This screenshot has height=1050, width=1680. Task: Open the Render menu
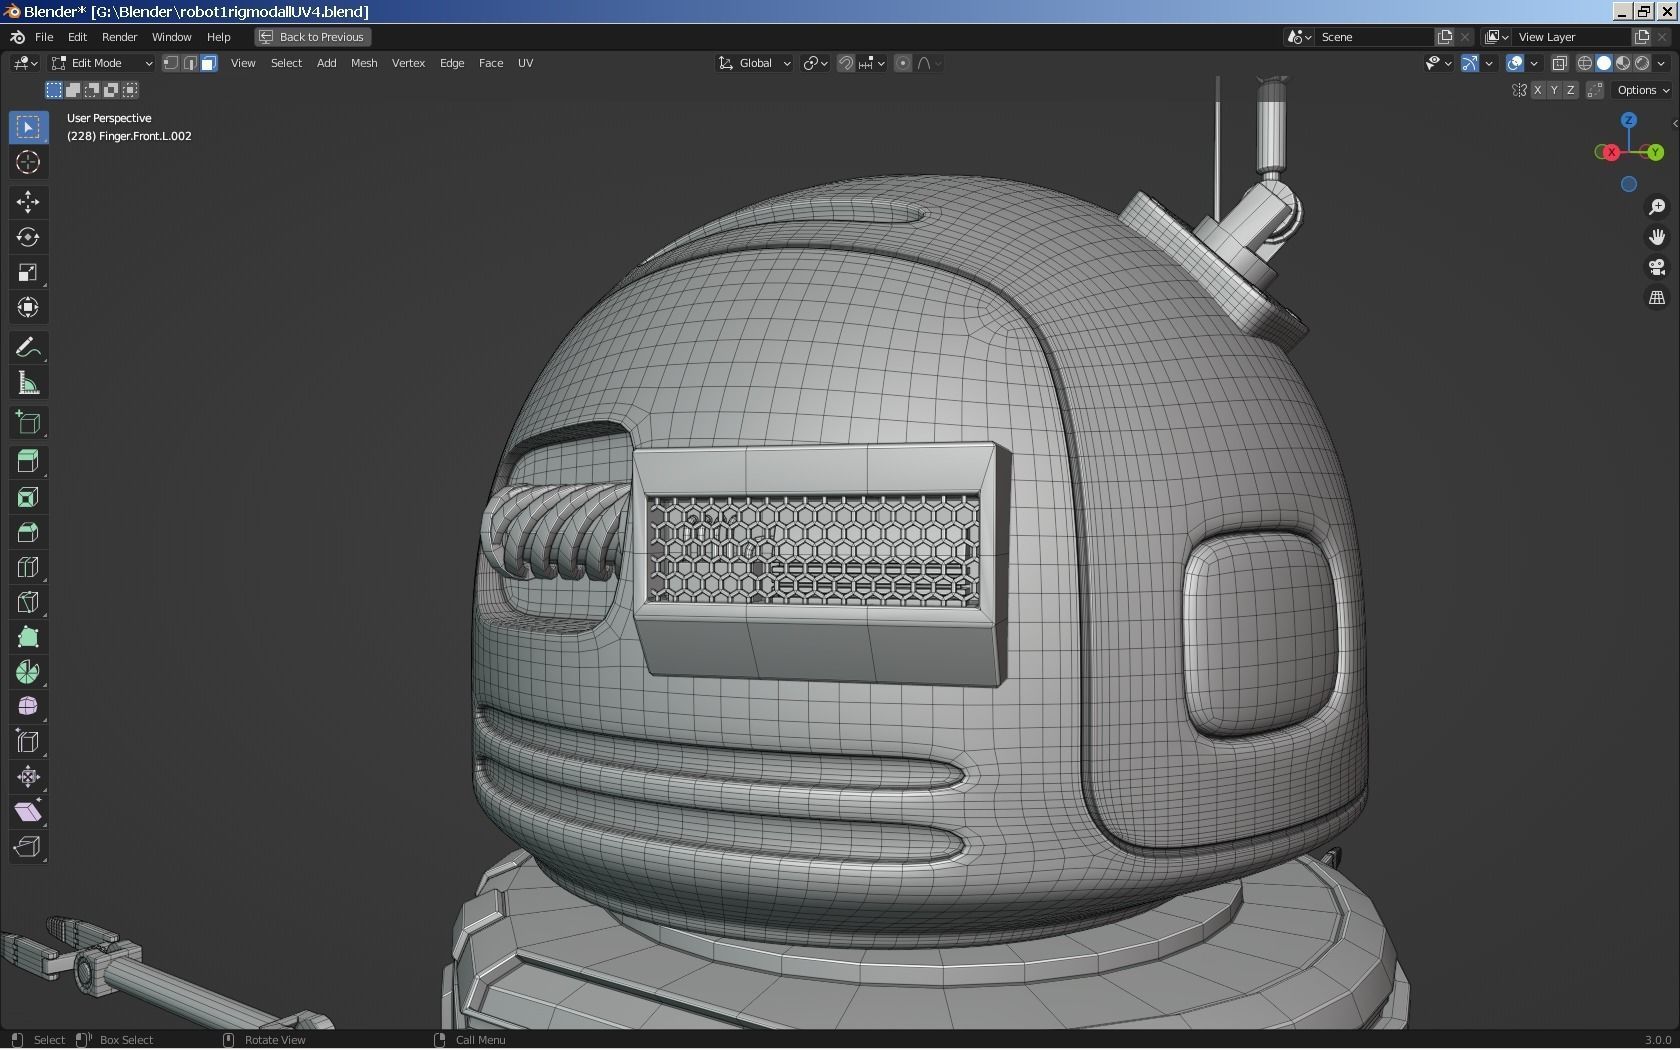click(x=119, y=37)
